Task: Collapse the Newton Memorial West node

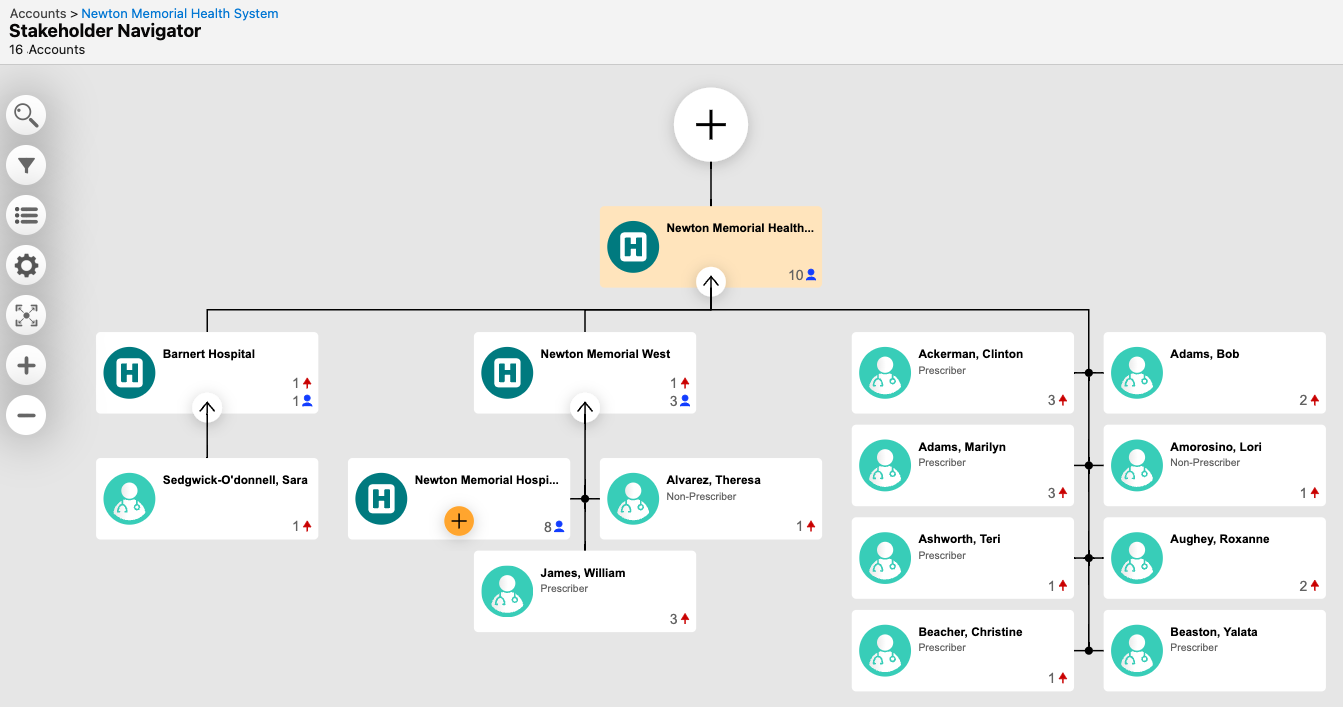Action: [585, 408]
